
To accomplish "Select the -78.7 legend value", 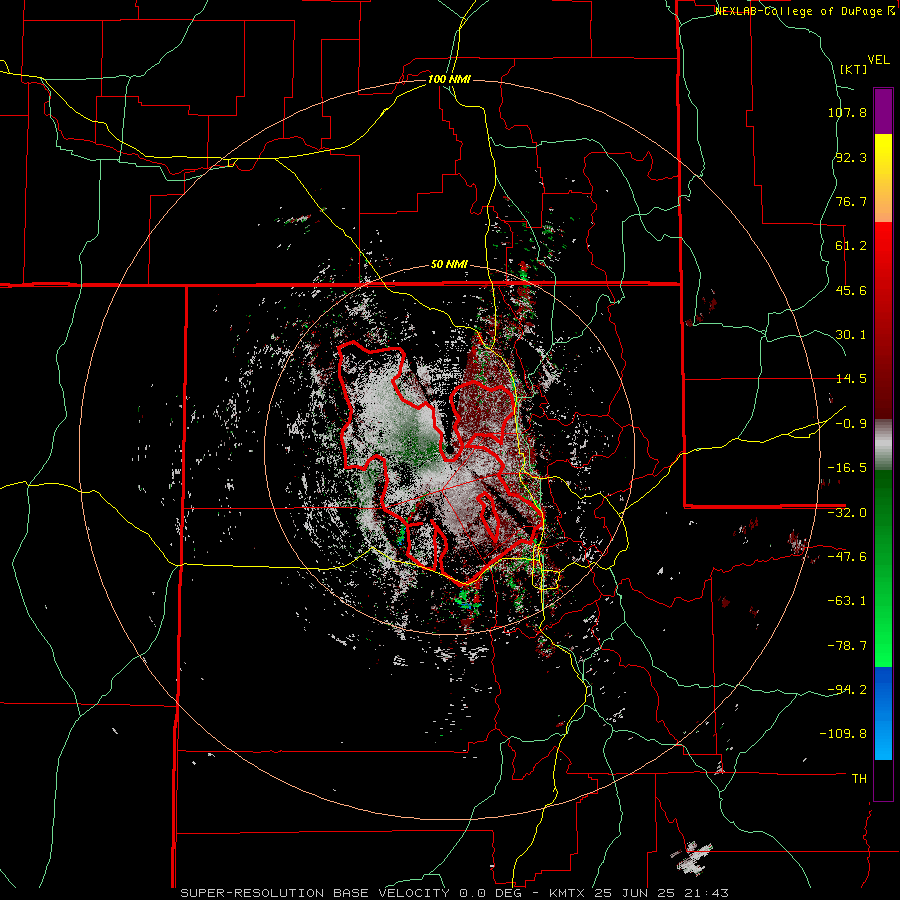I will 847,646.
